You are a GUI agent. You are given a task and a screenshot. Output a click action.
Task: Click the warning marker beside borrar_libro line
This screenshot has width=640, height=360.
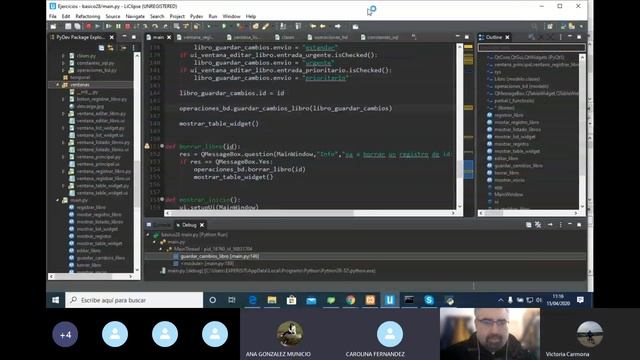147,146
